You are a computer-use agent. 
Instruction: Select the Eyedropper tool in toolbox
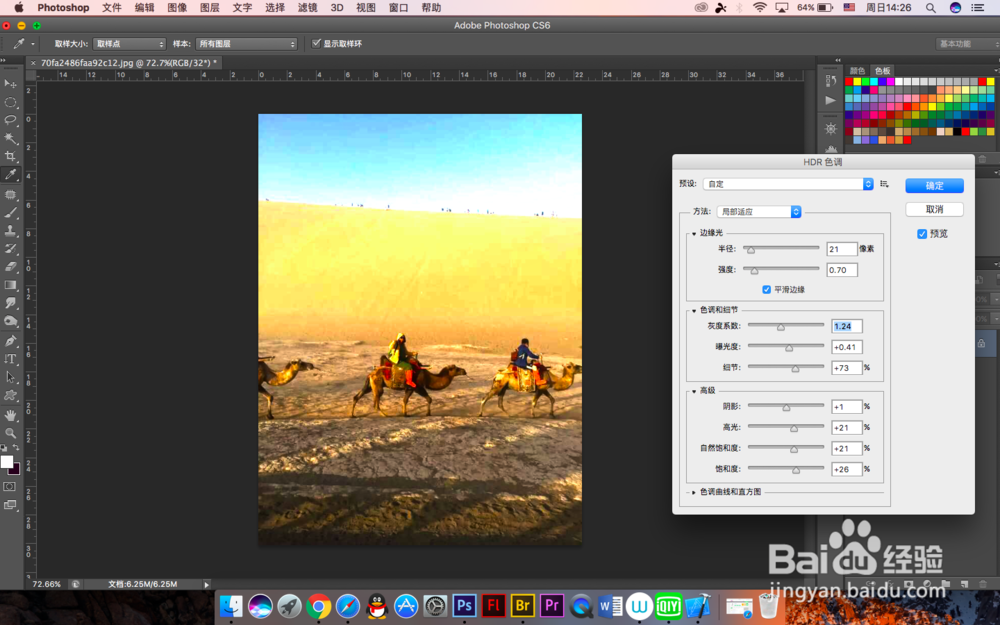tap(10, 174)
